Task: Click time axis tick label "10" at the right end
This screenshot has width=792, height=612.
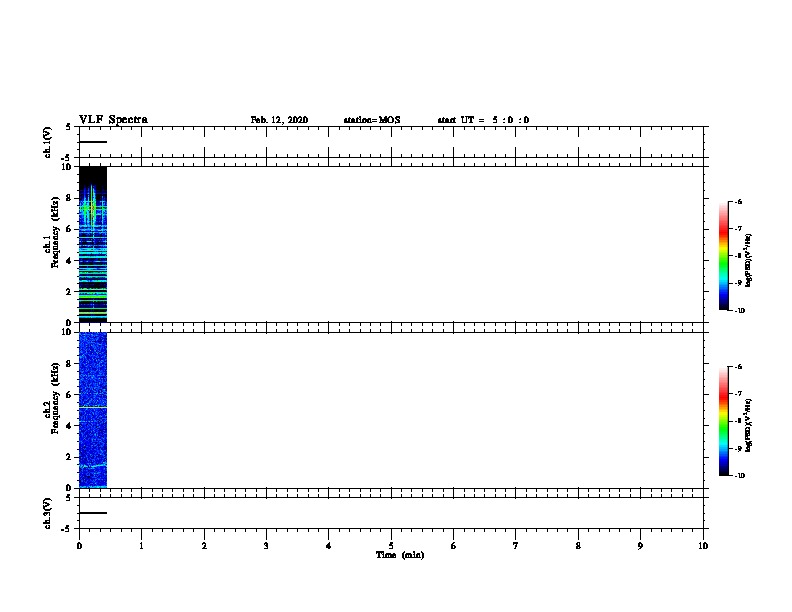Action: coord(703,545)
